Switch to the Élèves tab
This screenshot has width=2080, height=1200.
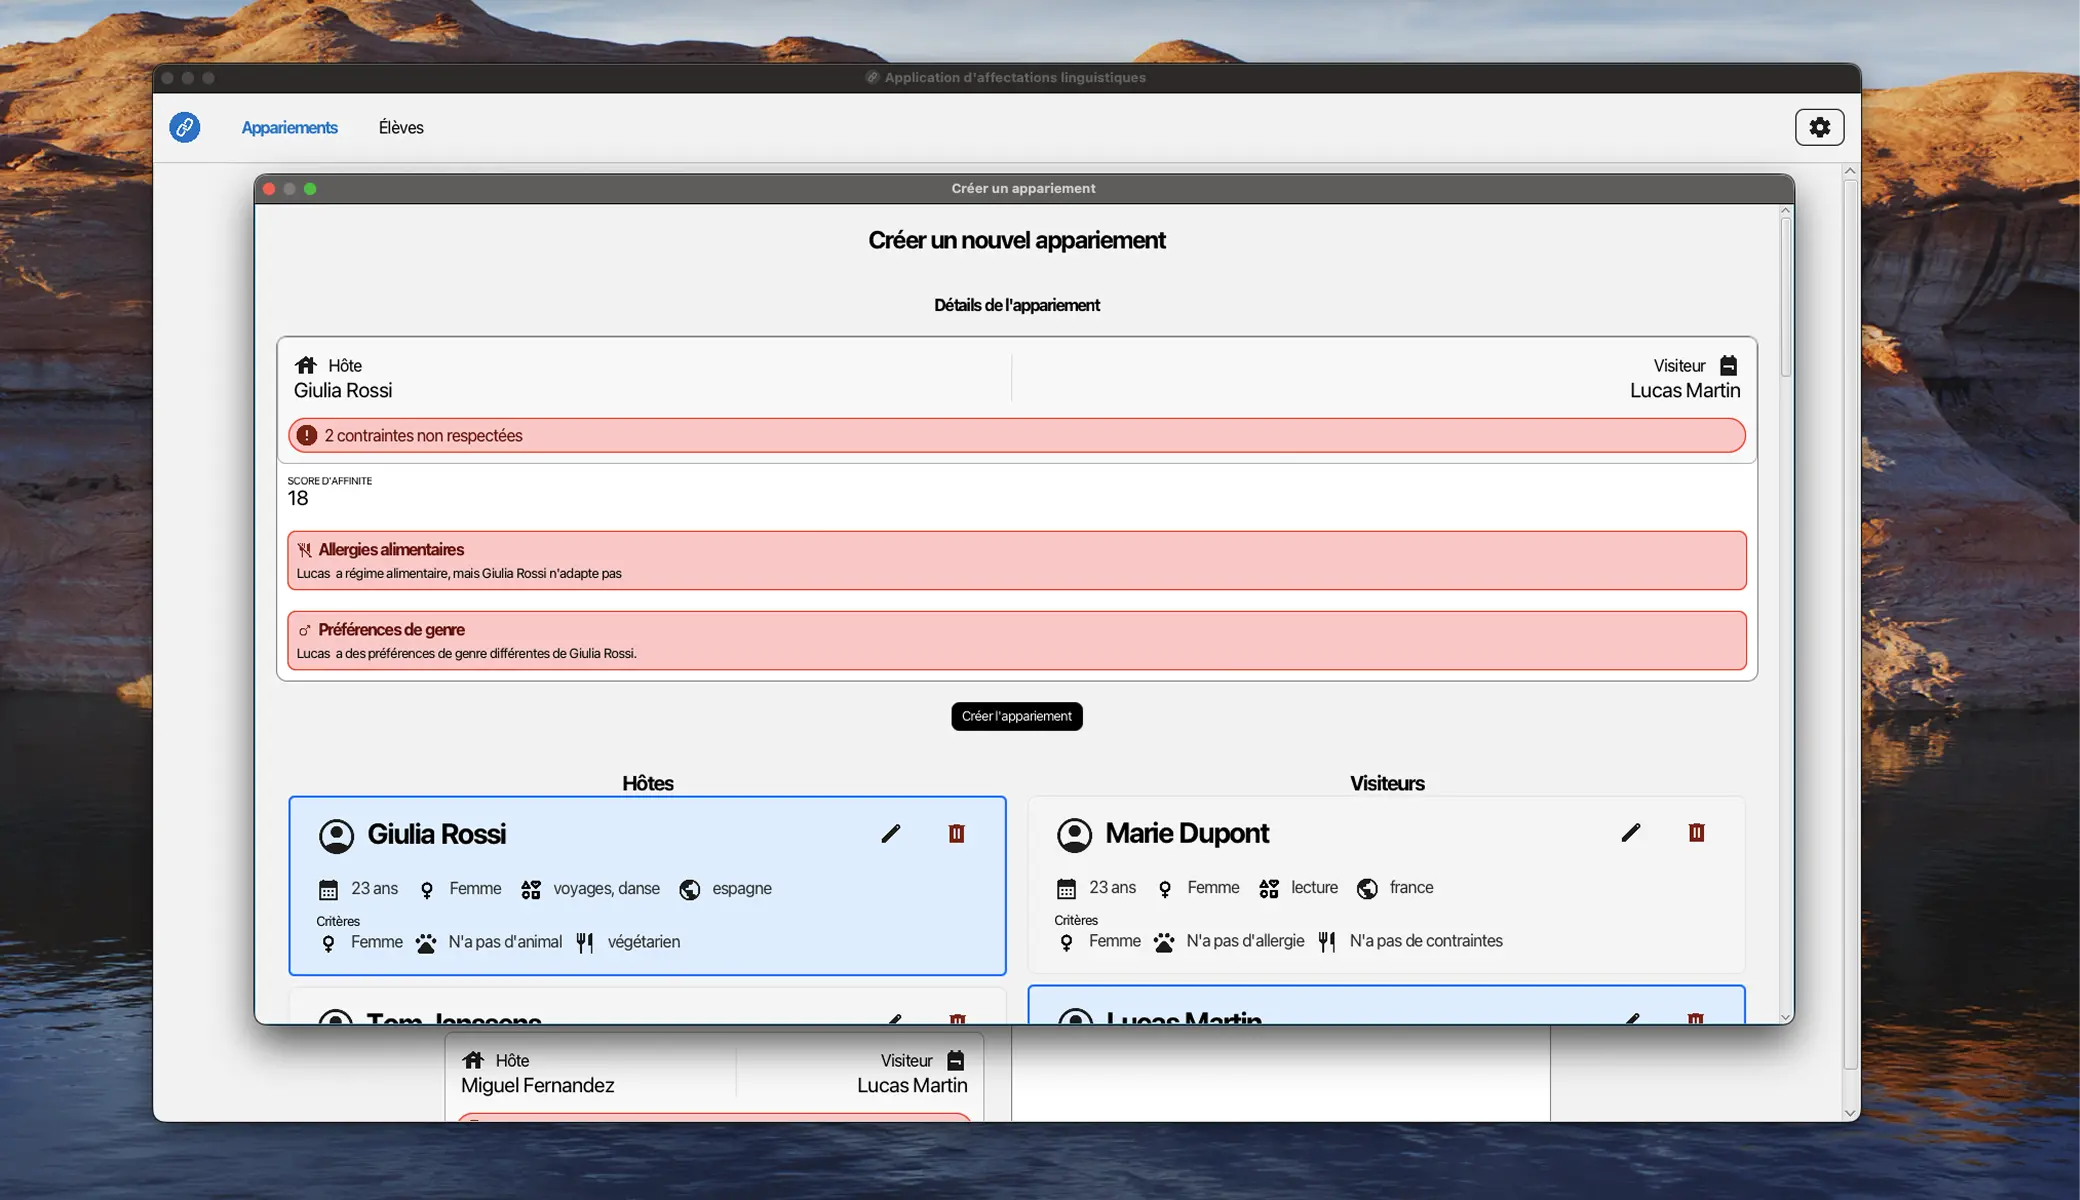(401, 127)
